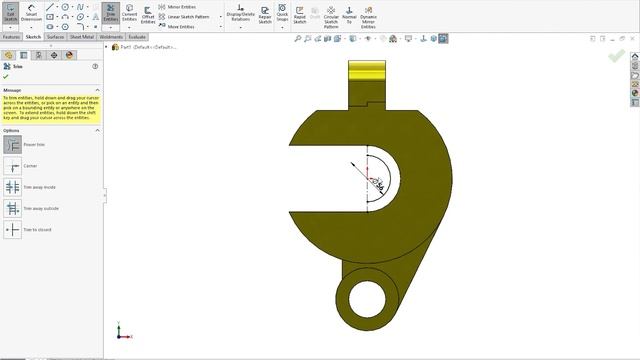Collapse the Options section

(98, 130)
